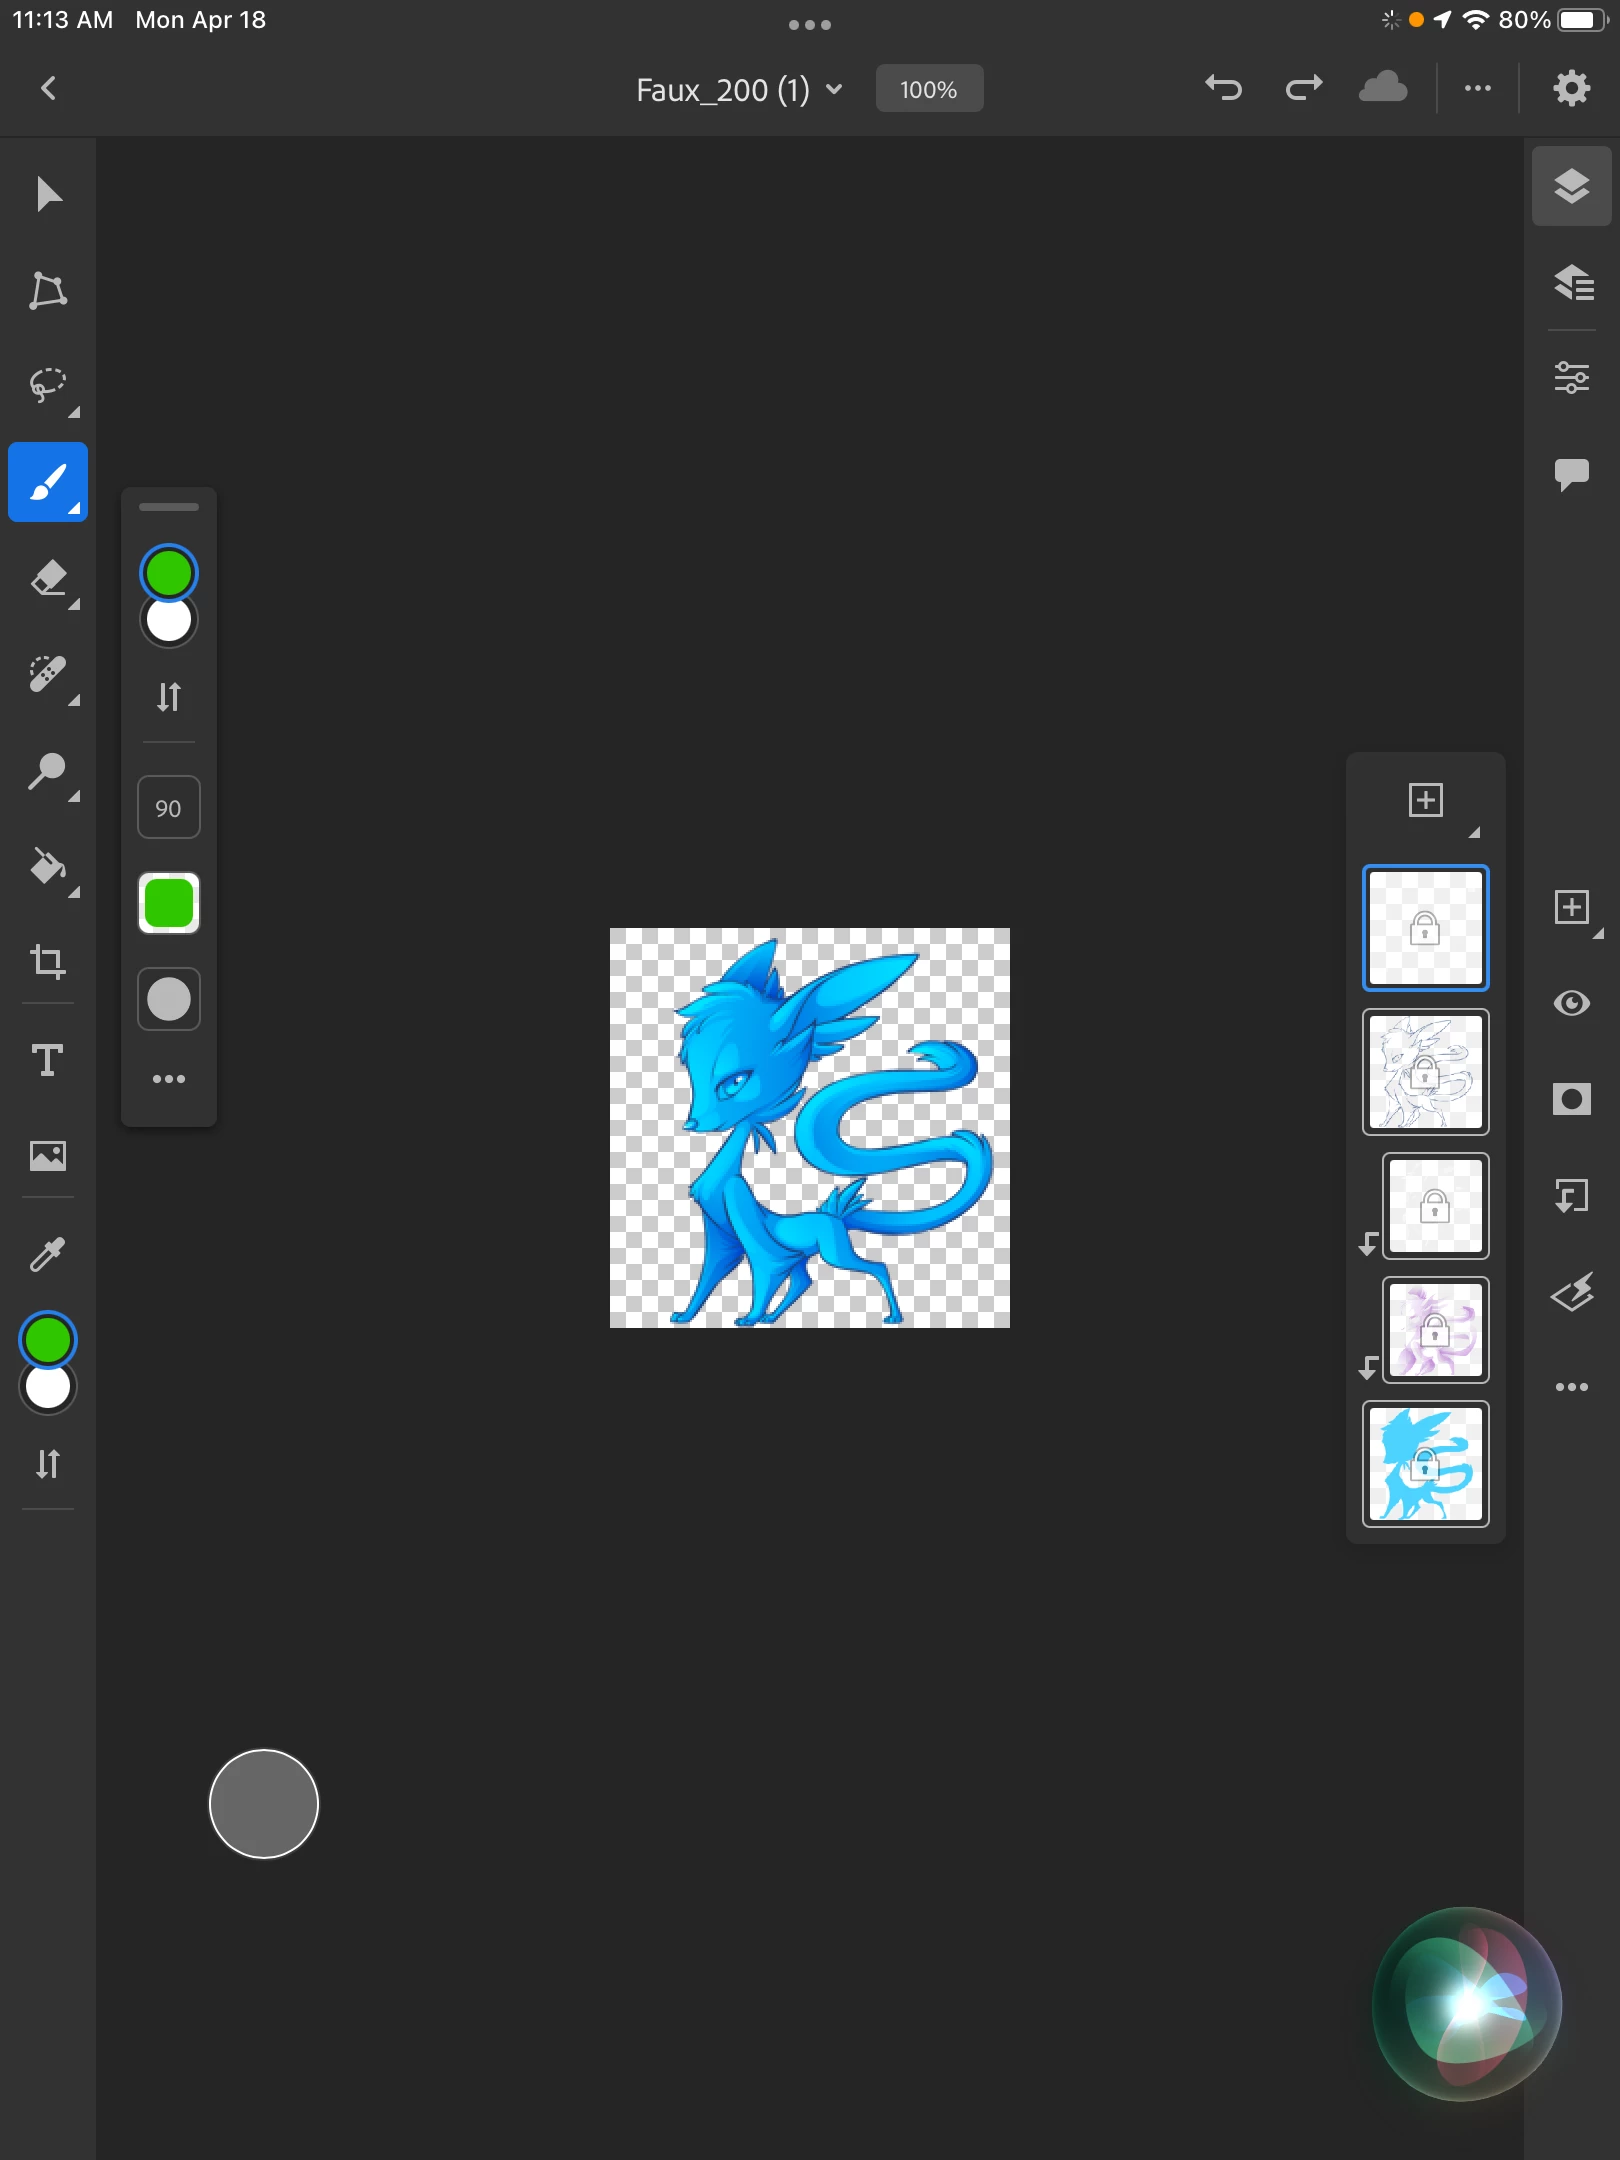Screen dimensions: 1620x2160
Task: Open the filters and adjustments icon
Action: tap(1572, 1291)
